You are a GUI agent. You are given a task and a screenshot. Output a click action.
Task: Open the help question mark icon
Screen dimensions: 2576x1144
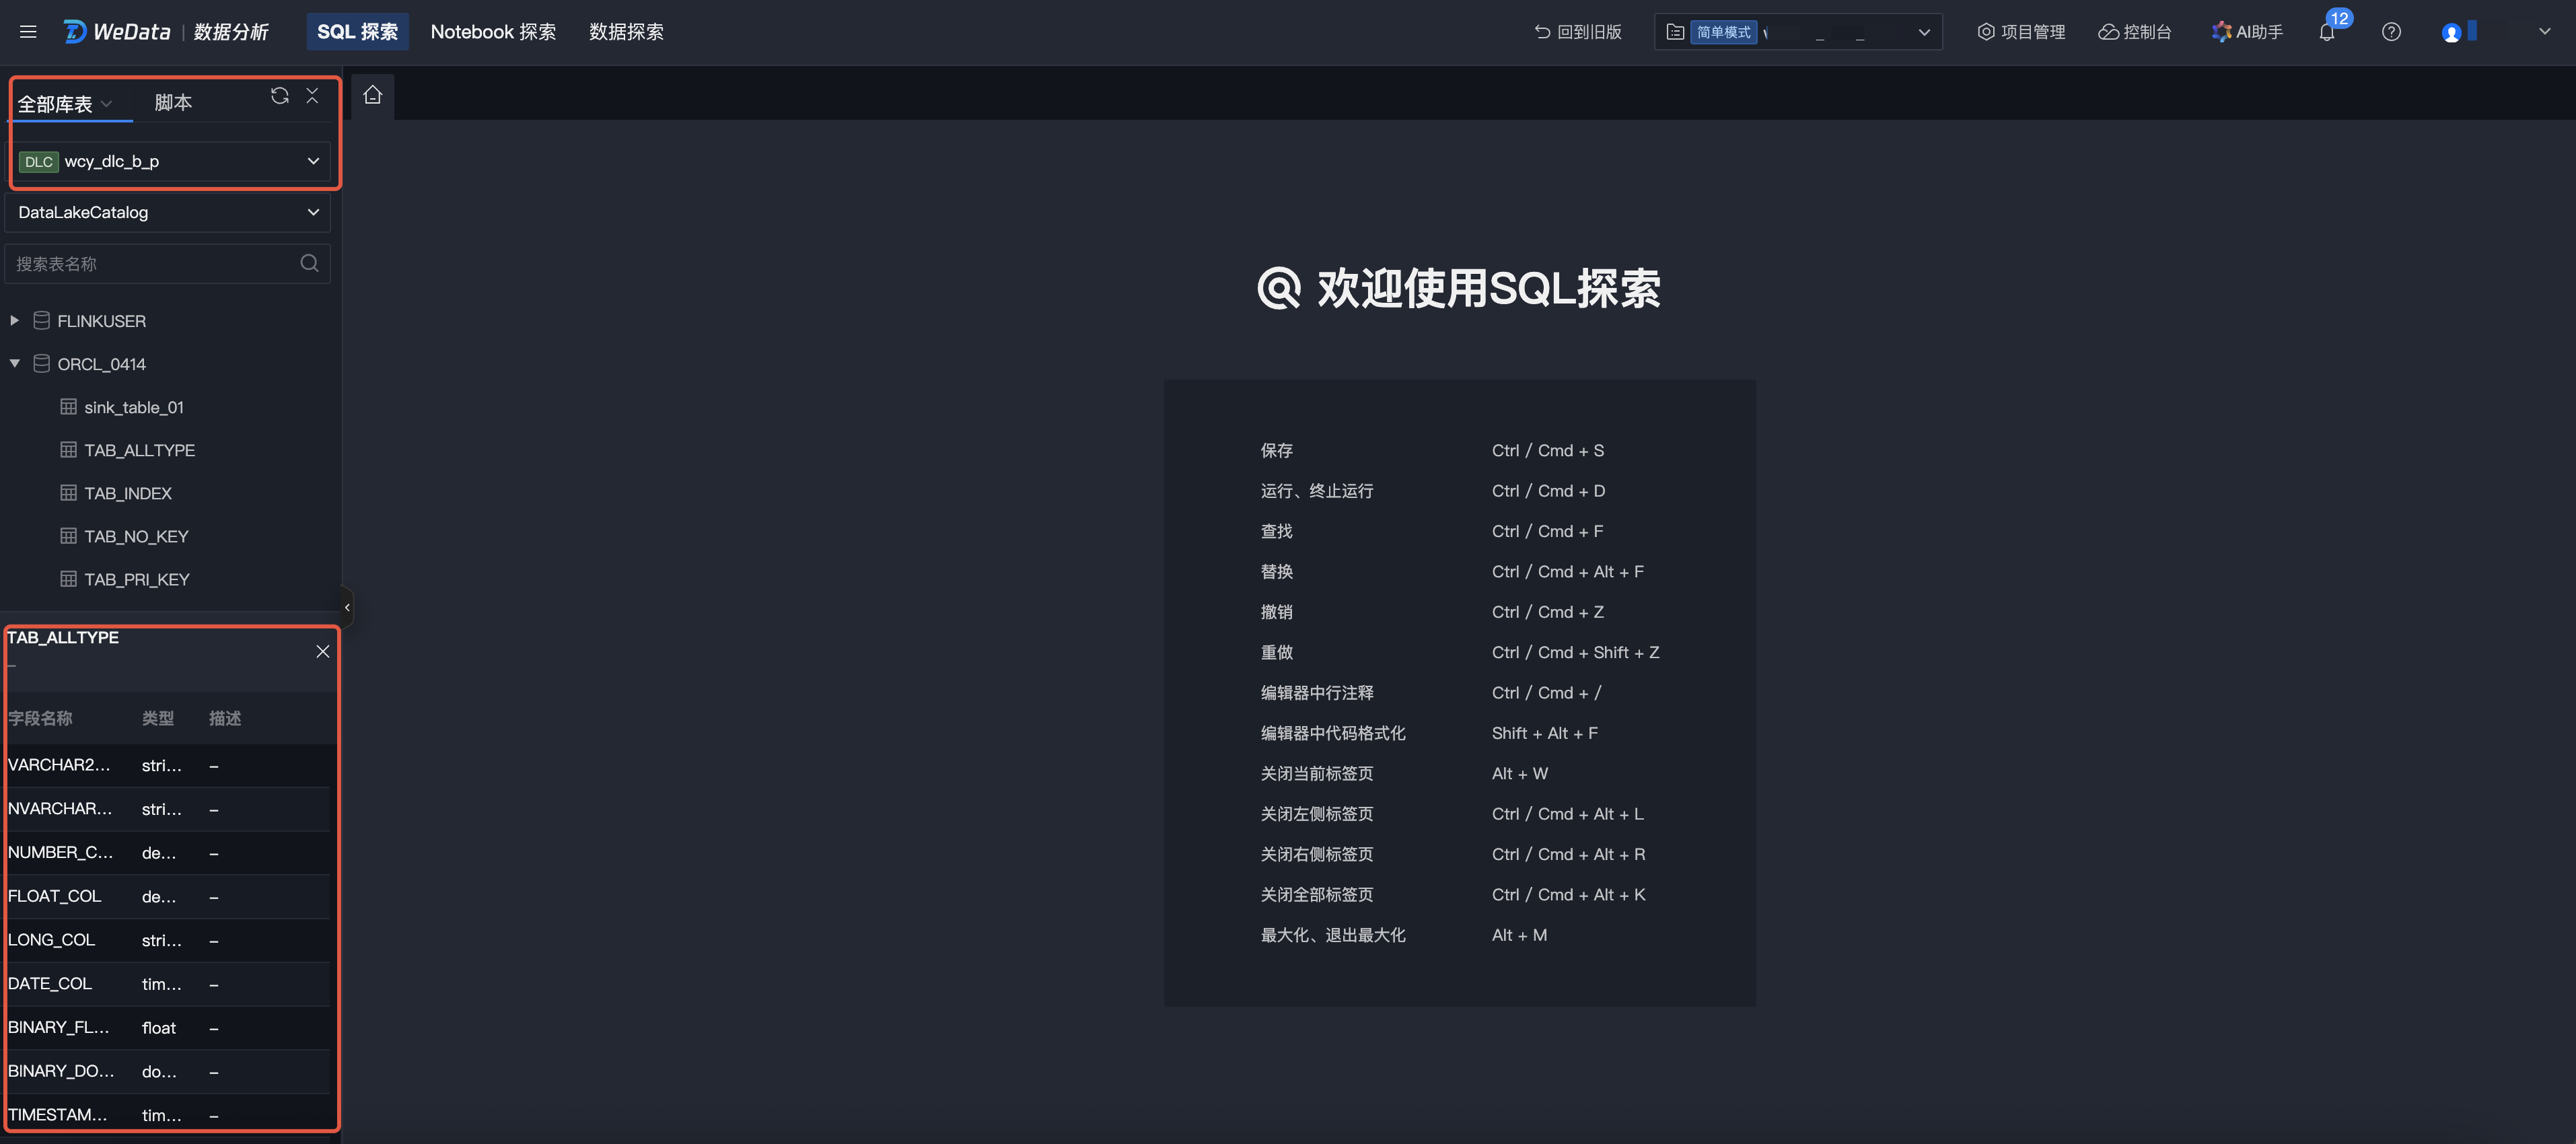[2391, 32]
